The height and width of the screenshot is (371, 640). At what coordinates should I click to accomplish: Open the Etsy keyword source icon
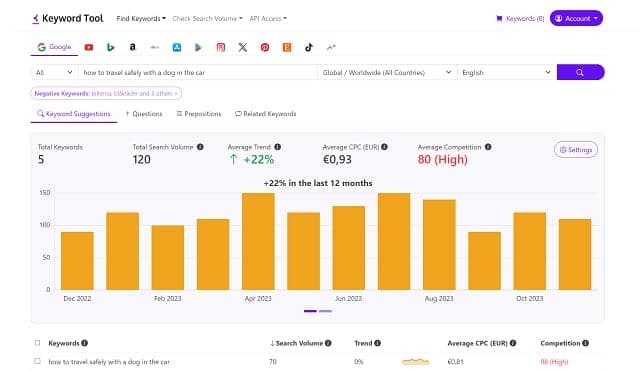tap(287, 47)
